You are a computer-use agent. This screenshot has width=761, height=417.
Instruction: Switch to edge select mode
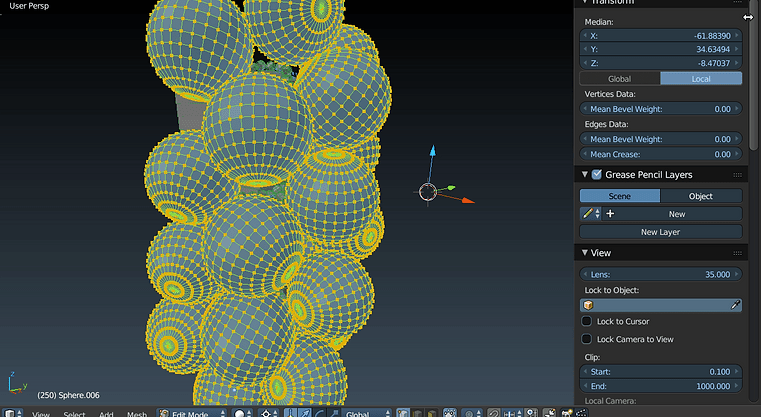click(x=417, y=414)
